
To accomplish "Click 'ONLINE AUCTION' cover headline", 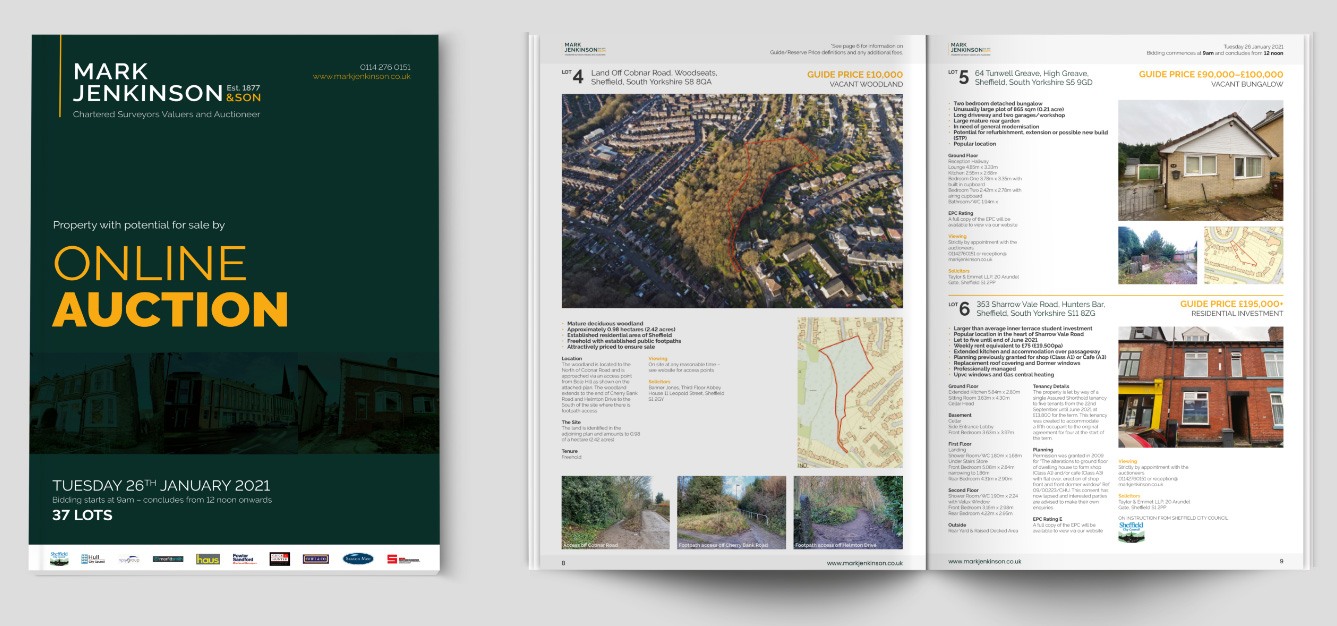I will click(x=170, y=286).
